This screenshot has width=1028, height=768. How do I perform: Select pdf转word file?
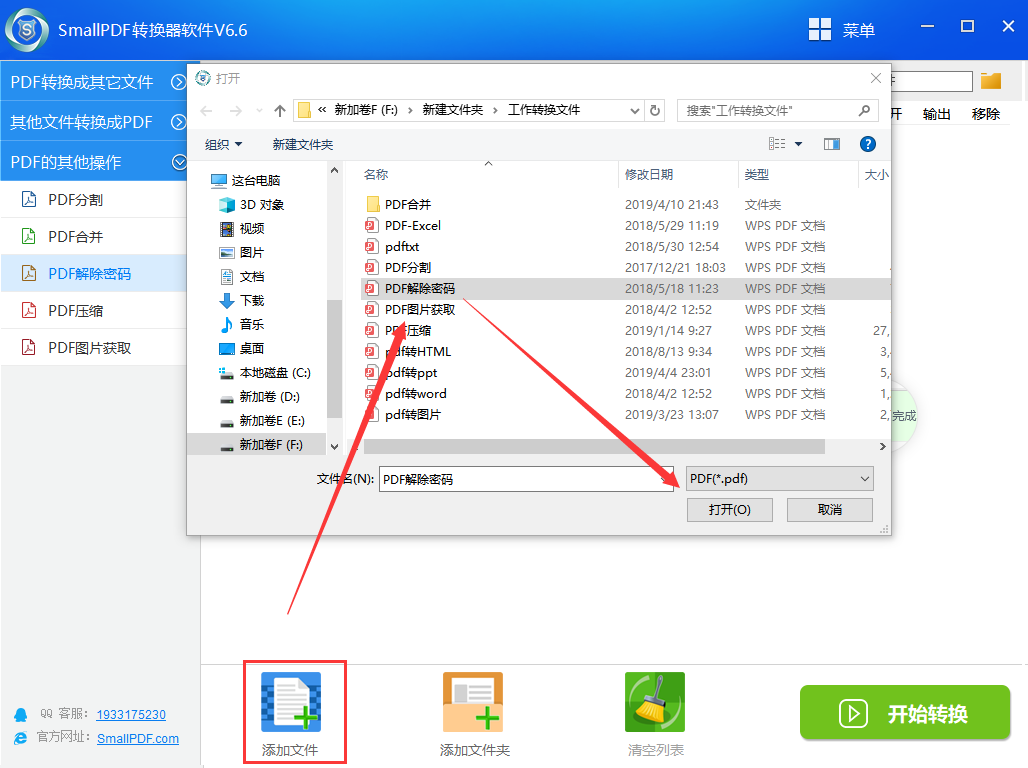pyautogui.click(x=406, y=394)
